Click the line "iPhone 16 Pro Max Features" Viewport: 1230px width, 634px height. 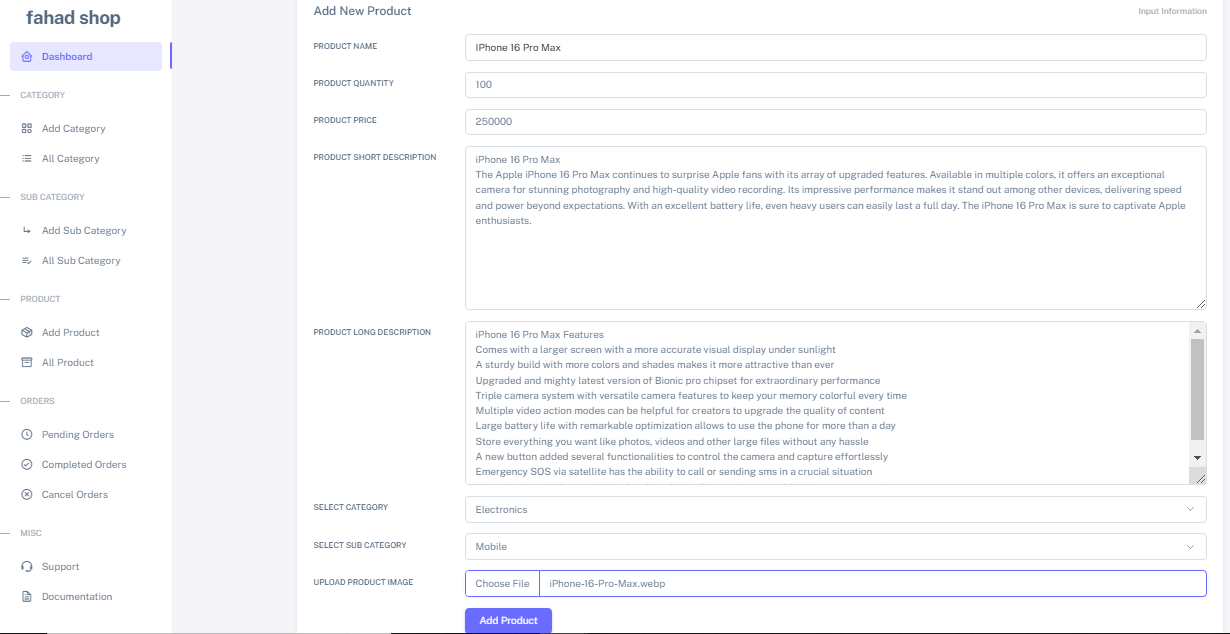(539, 335)
